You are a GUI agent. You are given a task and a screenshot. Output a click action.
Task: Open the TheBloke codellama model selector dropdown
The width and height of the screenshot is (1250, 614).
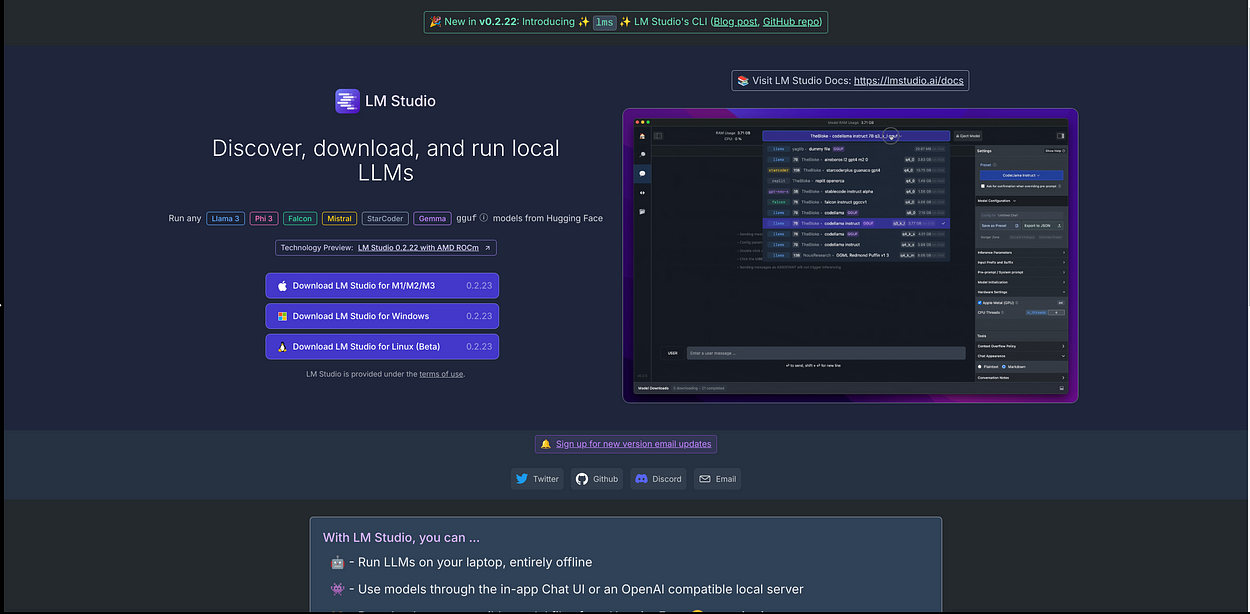[856, 136]
